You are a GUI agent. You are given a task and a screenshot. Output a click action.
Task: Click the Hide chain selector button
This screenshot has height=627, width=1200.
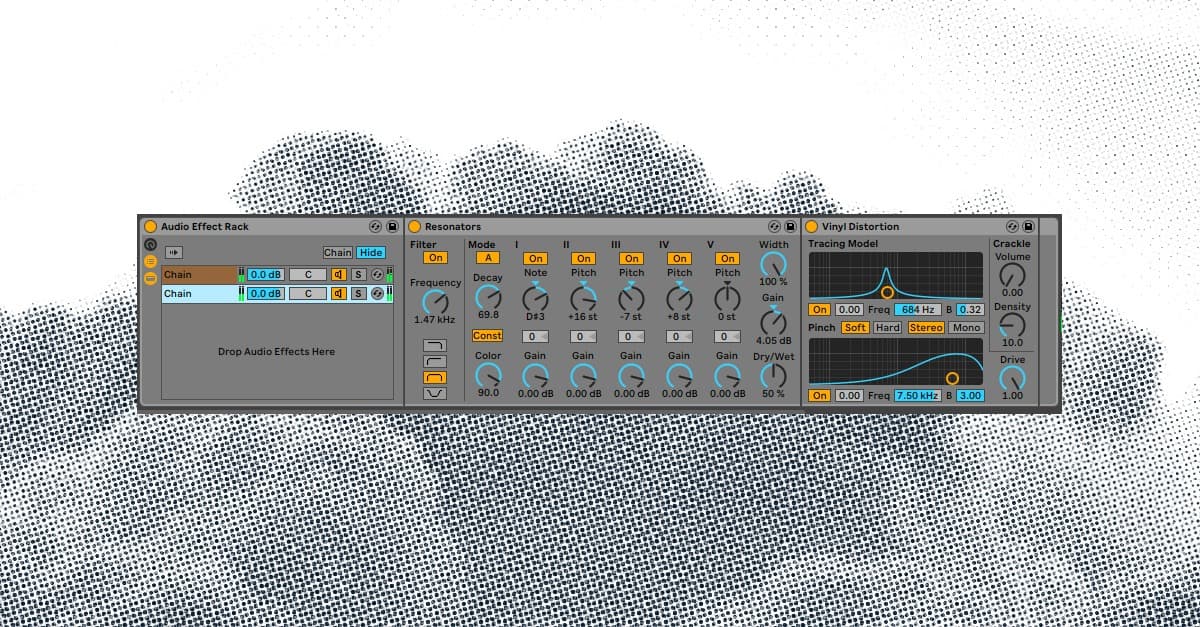pyautogui.click(x=371, y=253)
